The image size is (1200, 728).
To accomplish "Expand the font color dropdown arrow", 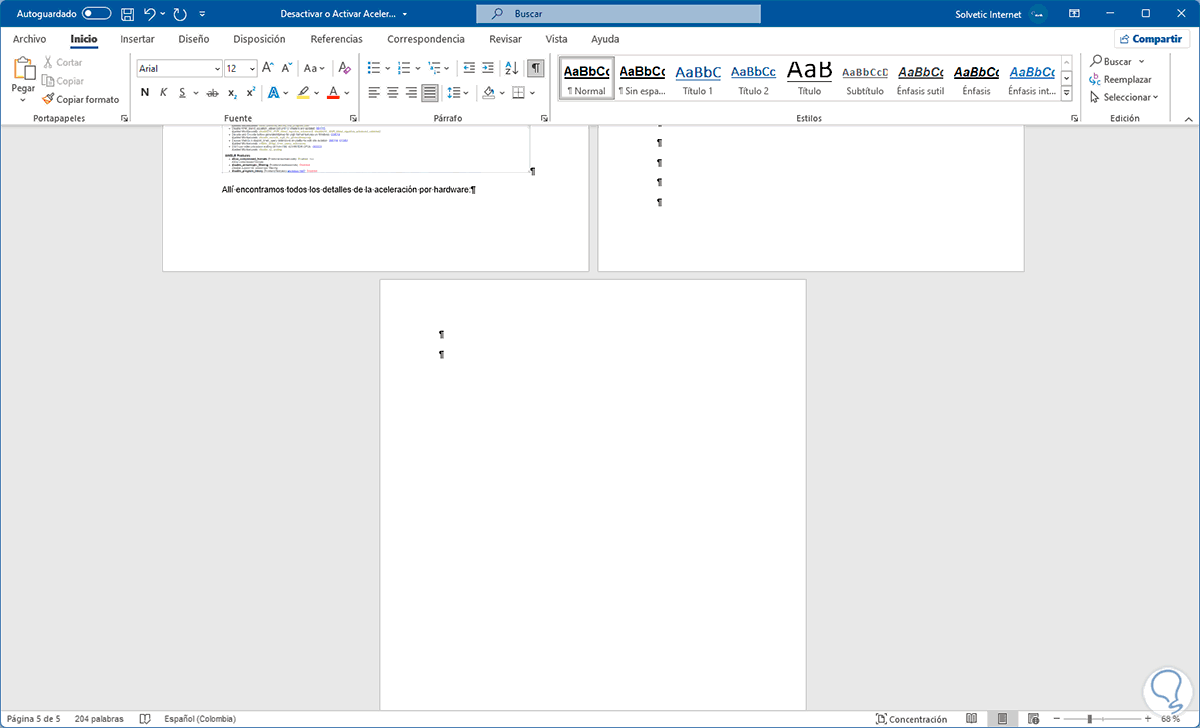I will pos(347,91).
